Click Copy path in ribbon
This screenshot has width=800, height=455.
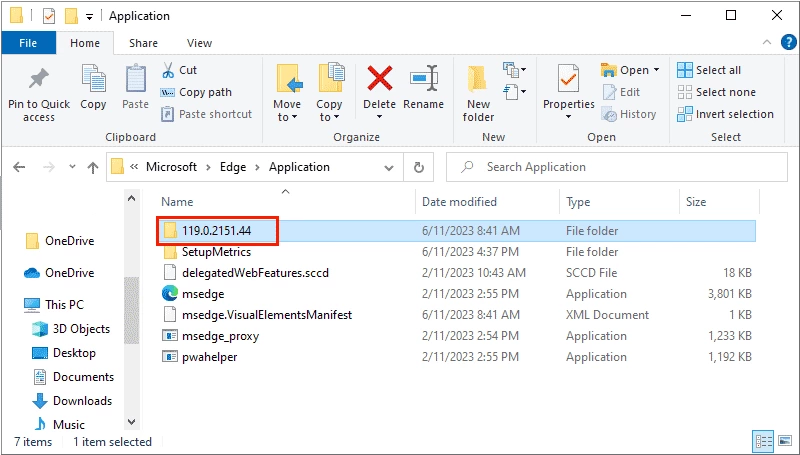coord(196,92)
